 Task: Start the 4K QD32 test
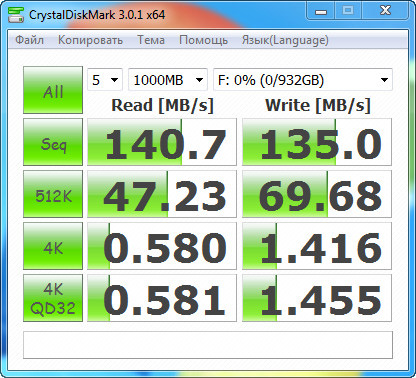[x=53, y=298]
